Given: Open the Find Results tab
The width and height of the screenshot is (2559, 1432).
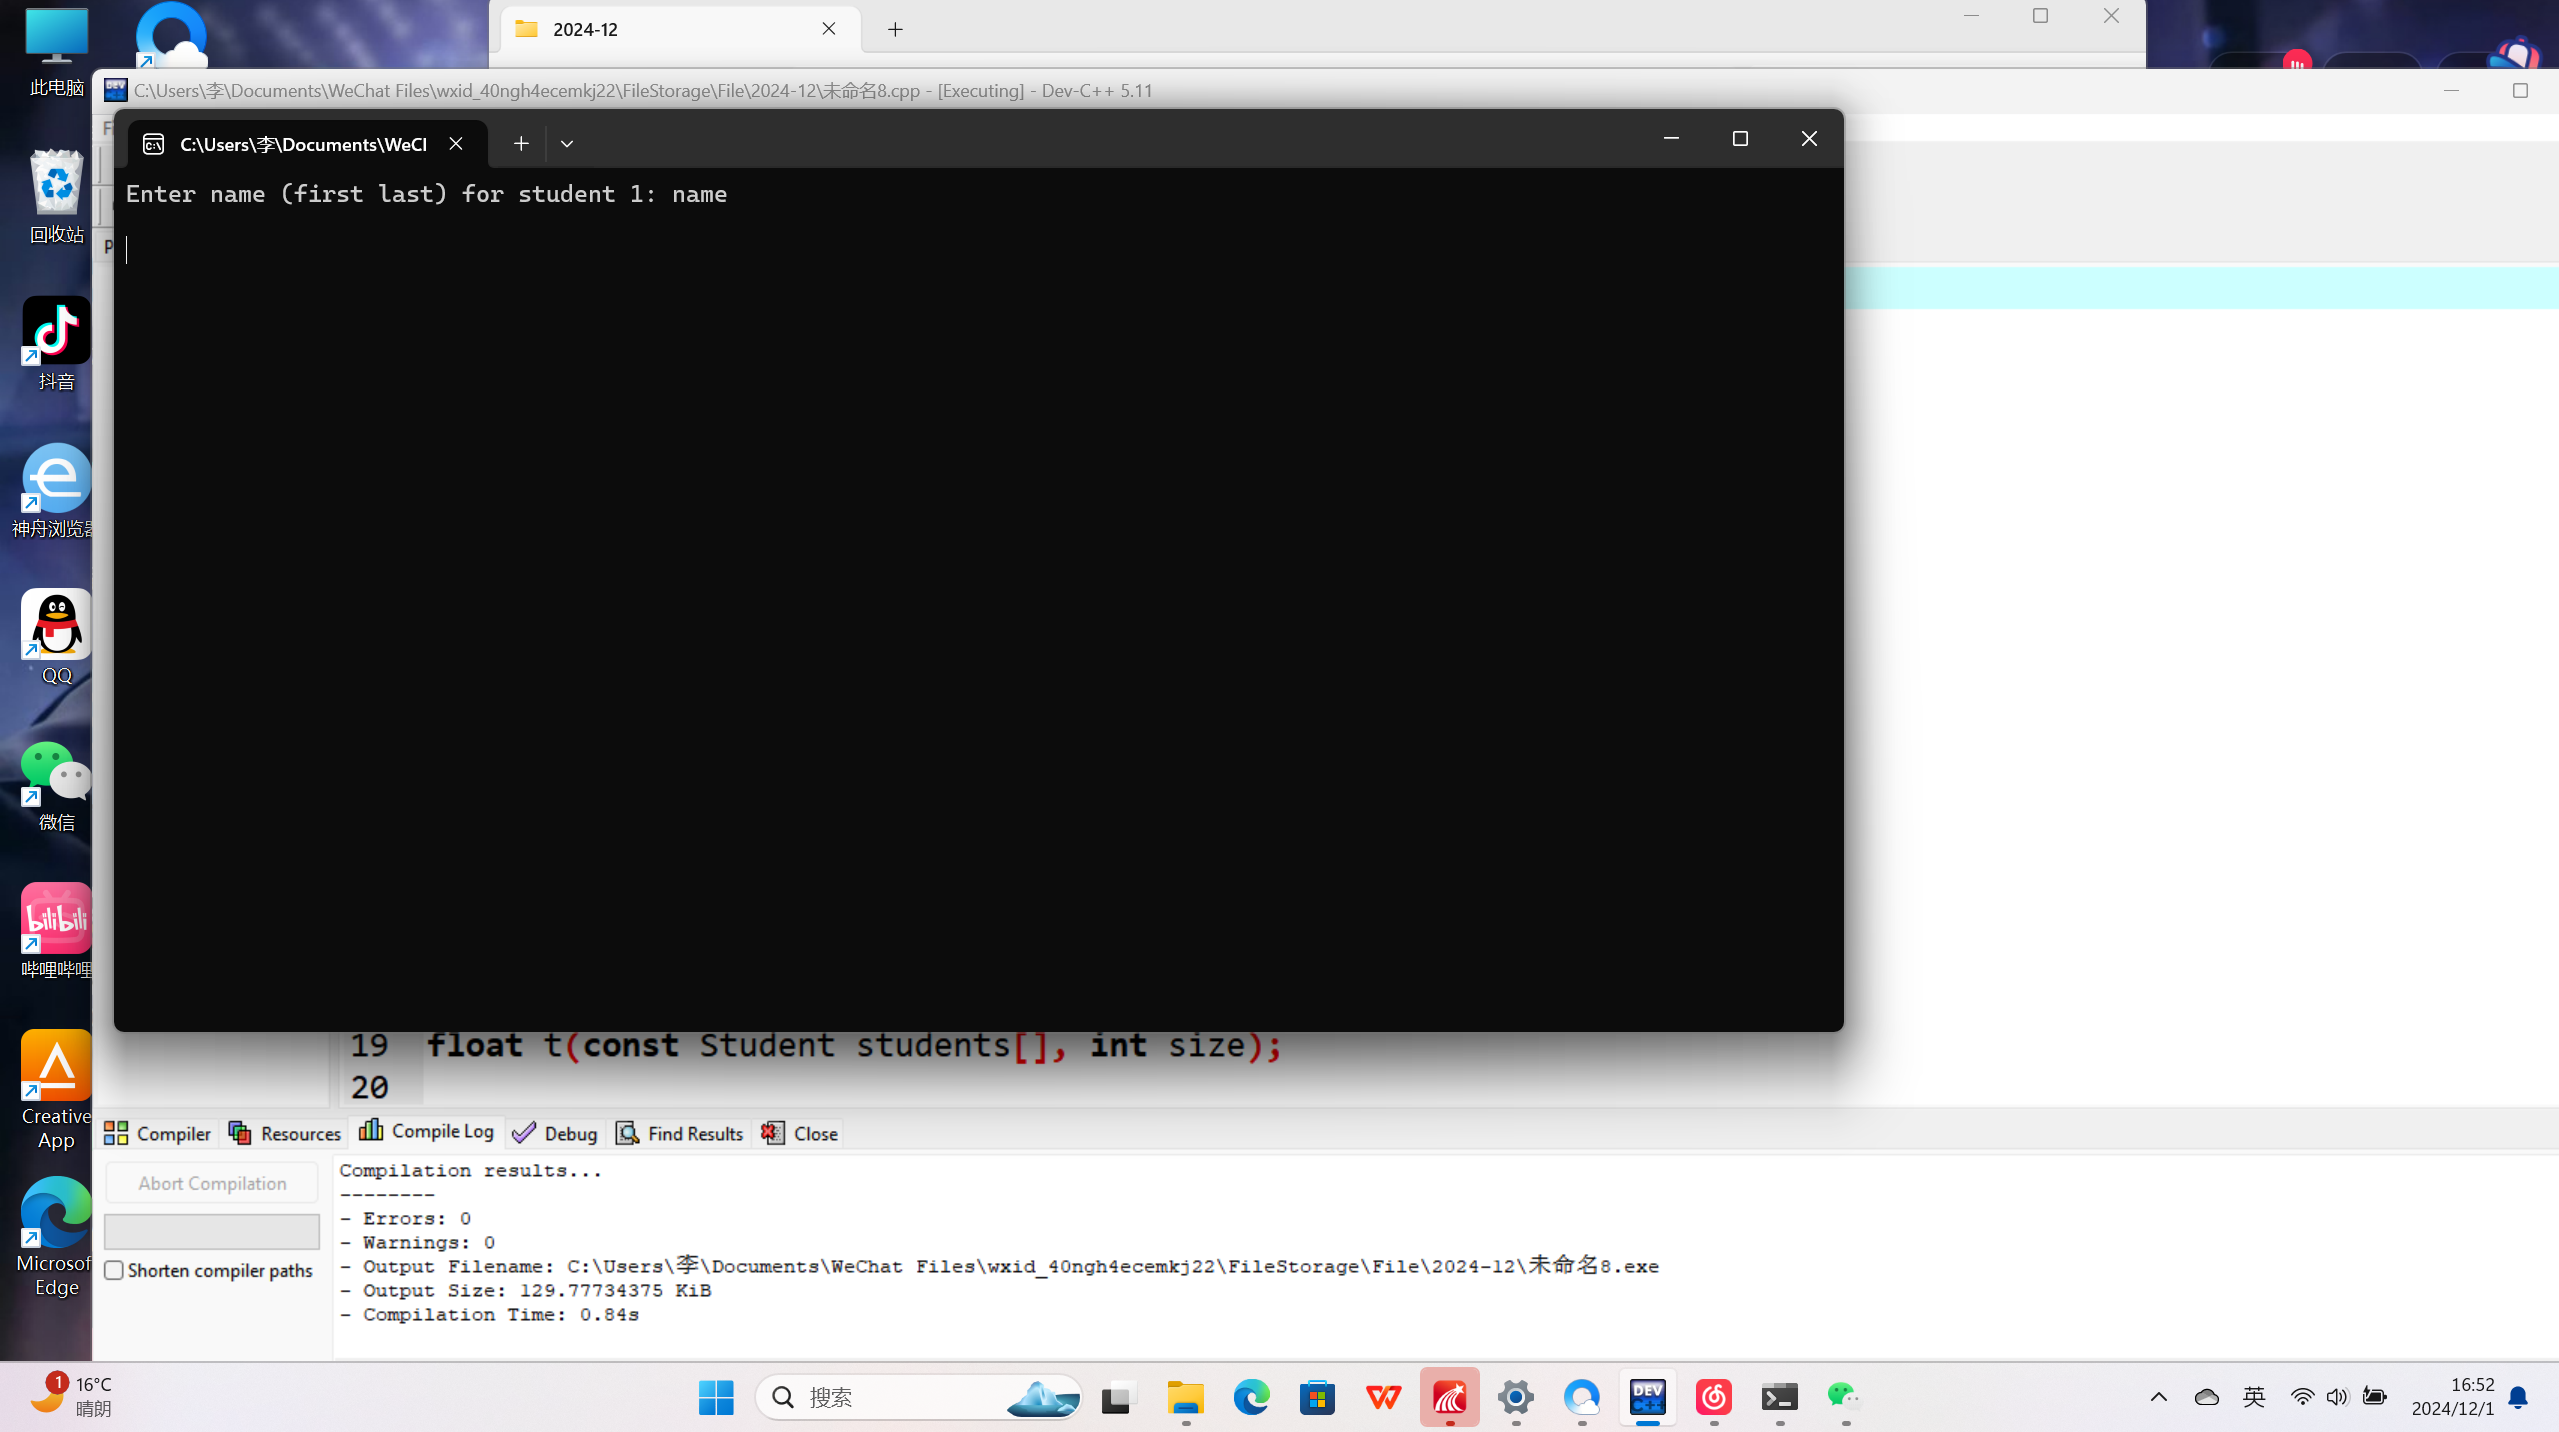Looking at the screenshot, I should 680,1133.
